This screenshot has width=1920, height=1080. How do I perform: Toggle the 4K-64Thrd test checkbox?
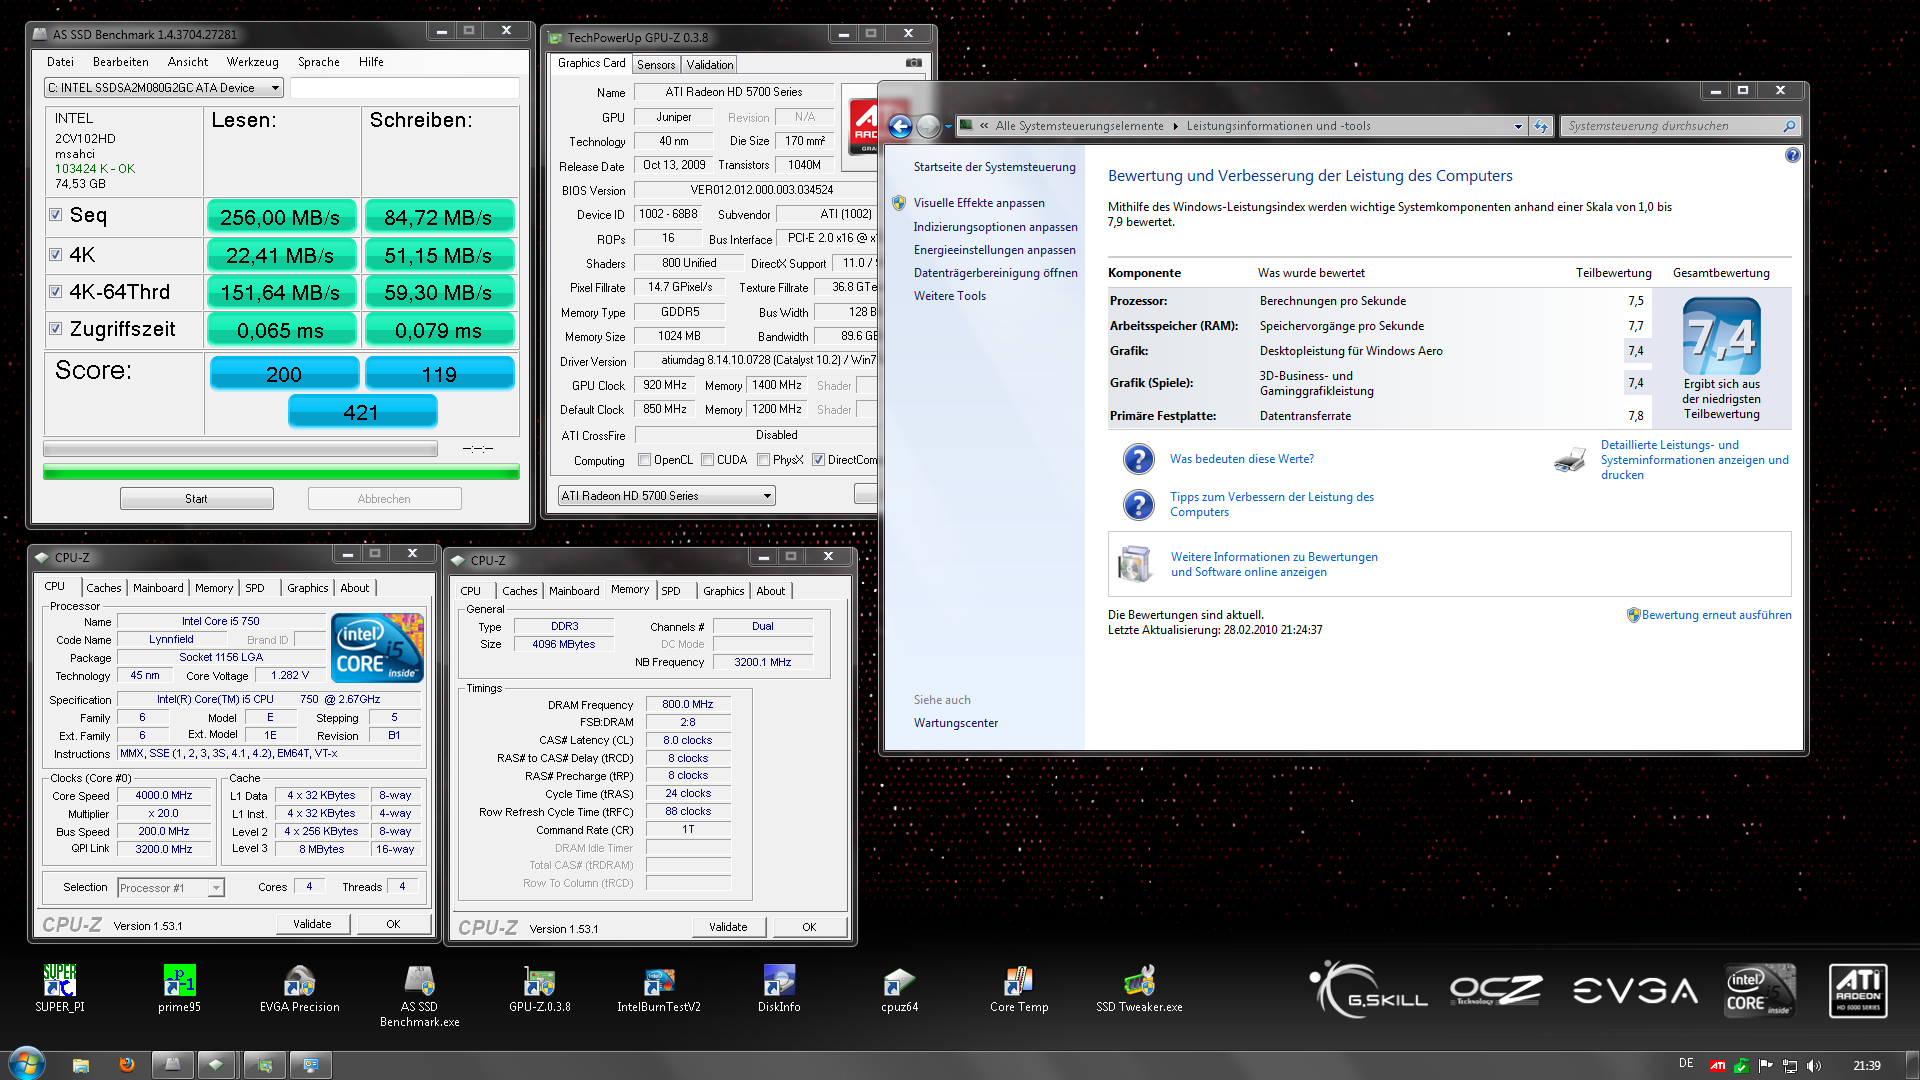(56, 292)
